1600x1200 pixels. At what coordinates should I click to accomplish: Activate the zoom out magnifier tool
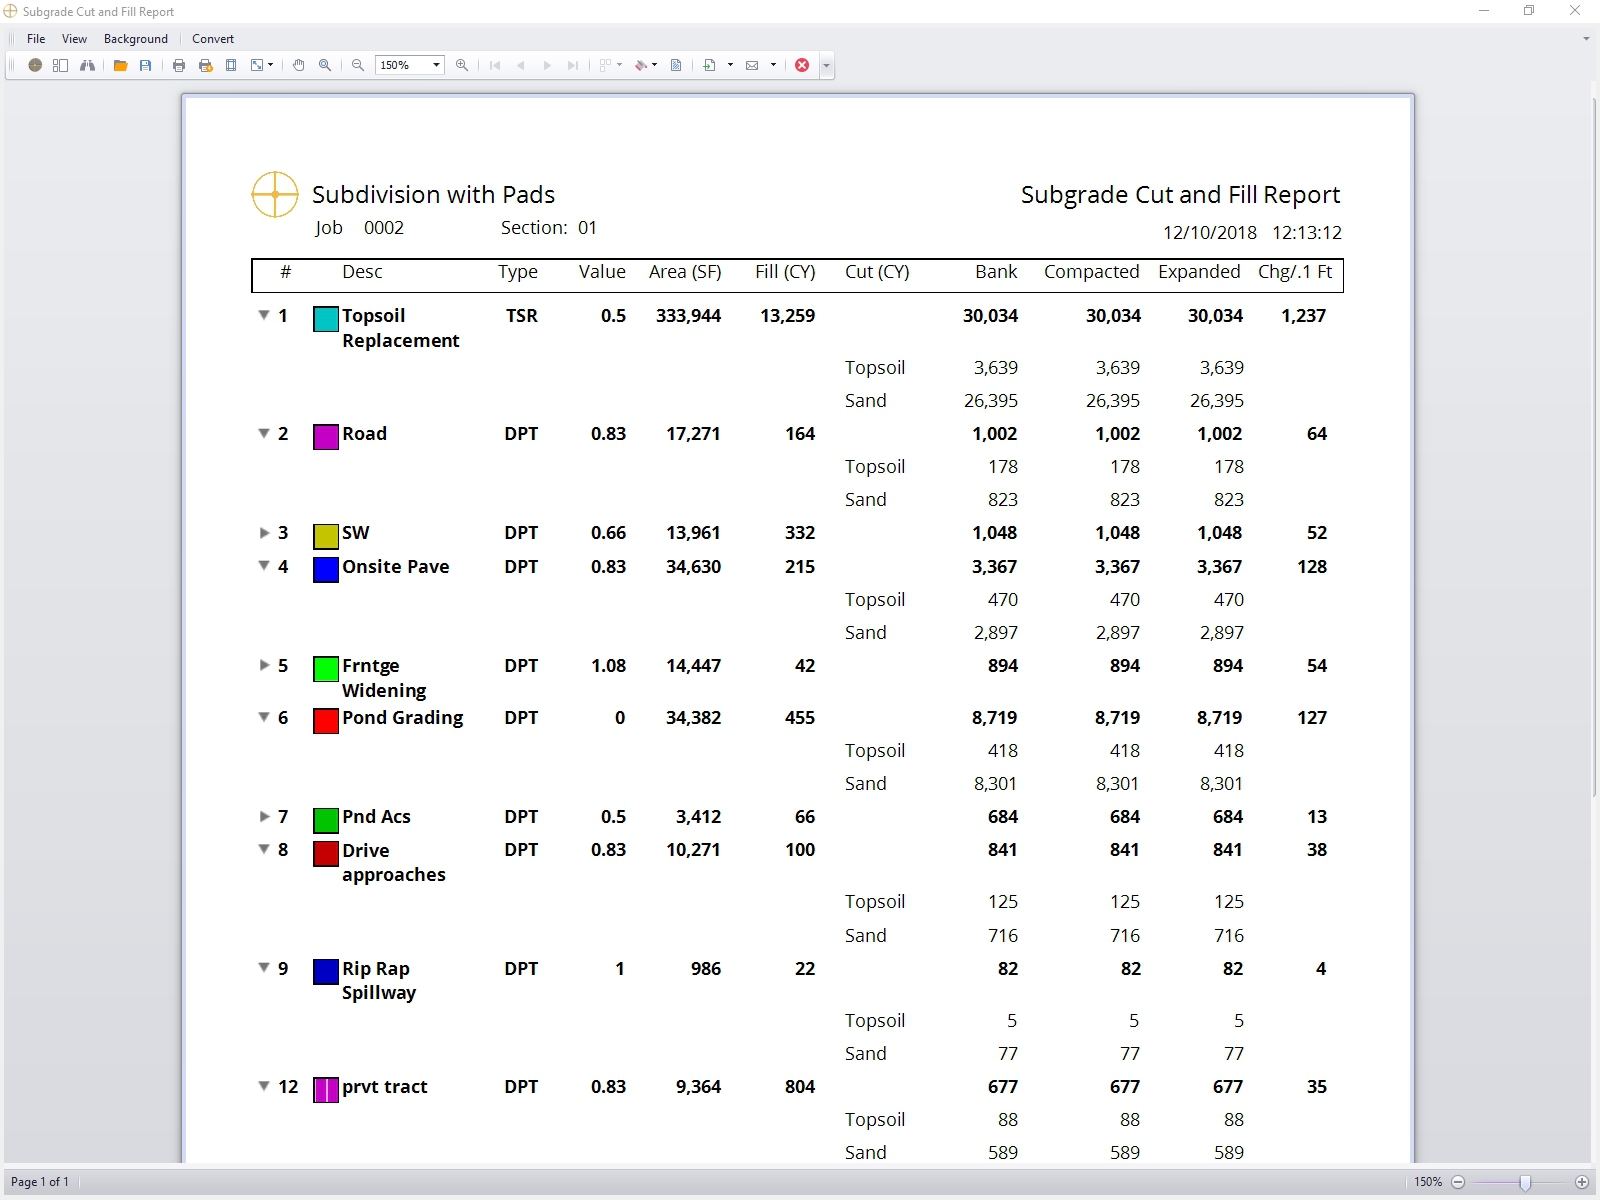(x=358, y=65)
